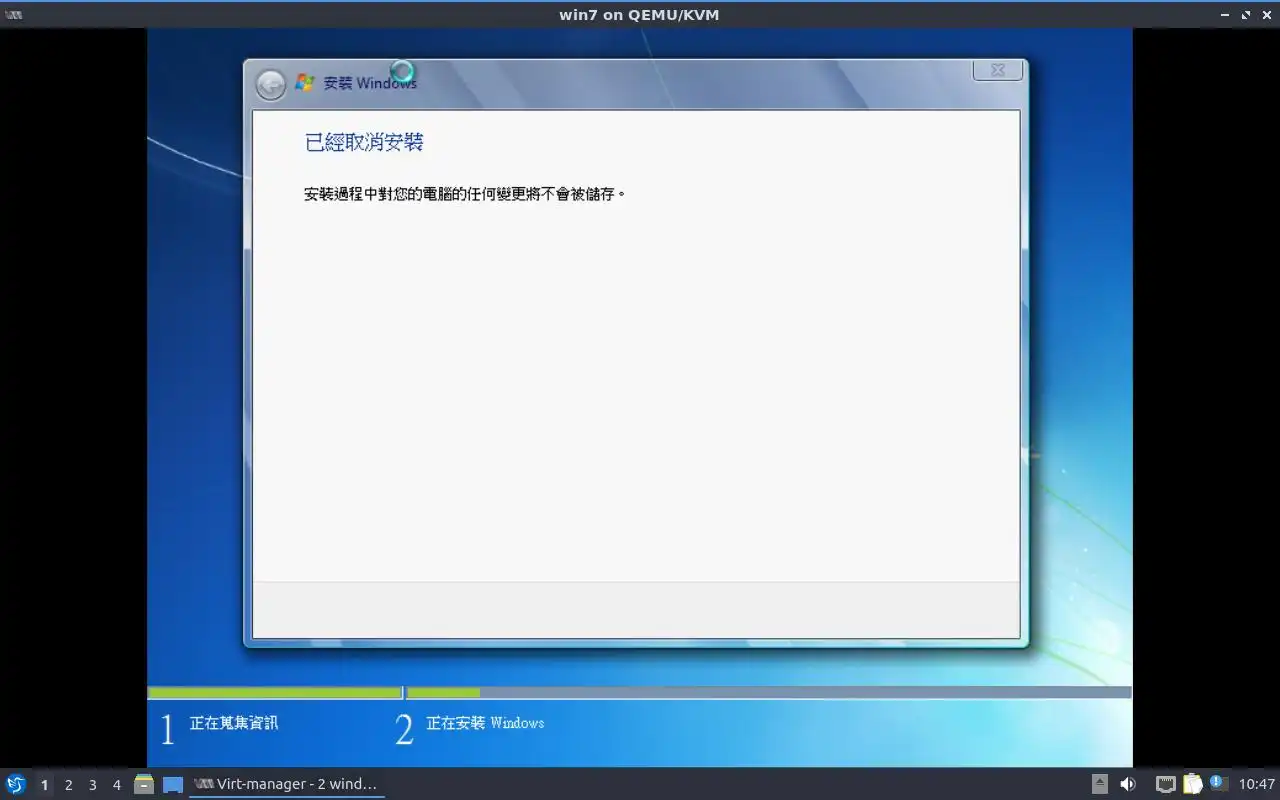The height and width of the screenshot is (800, 1280).
Task: Click the clock showing 10:47
Action: (1257, 784)
